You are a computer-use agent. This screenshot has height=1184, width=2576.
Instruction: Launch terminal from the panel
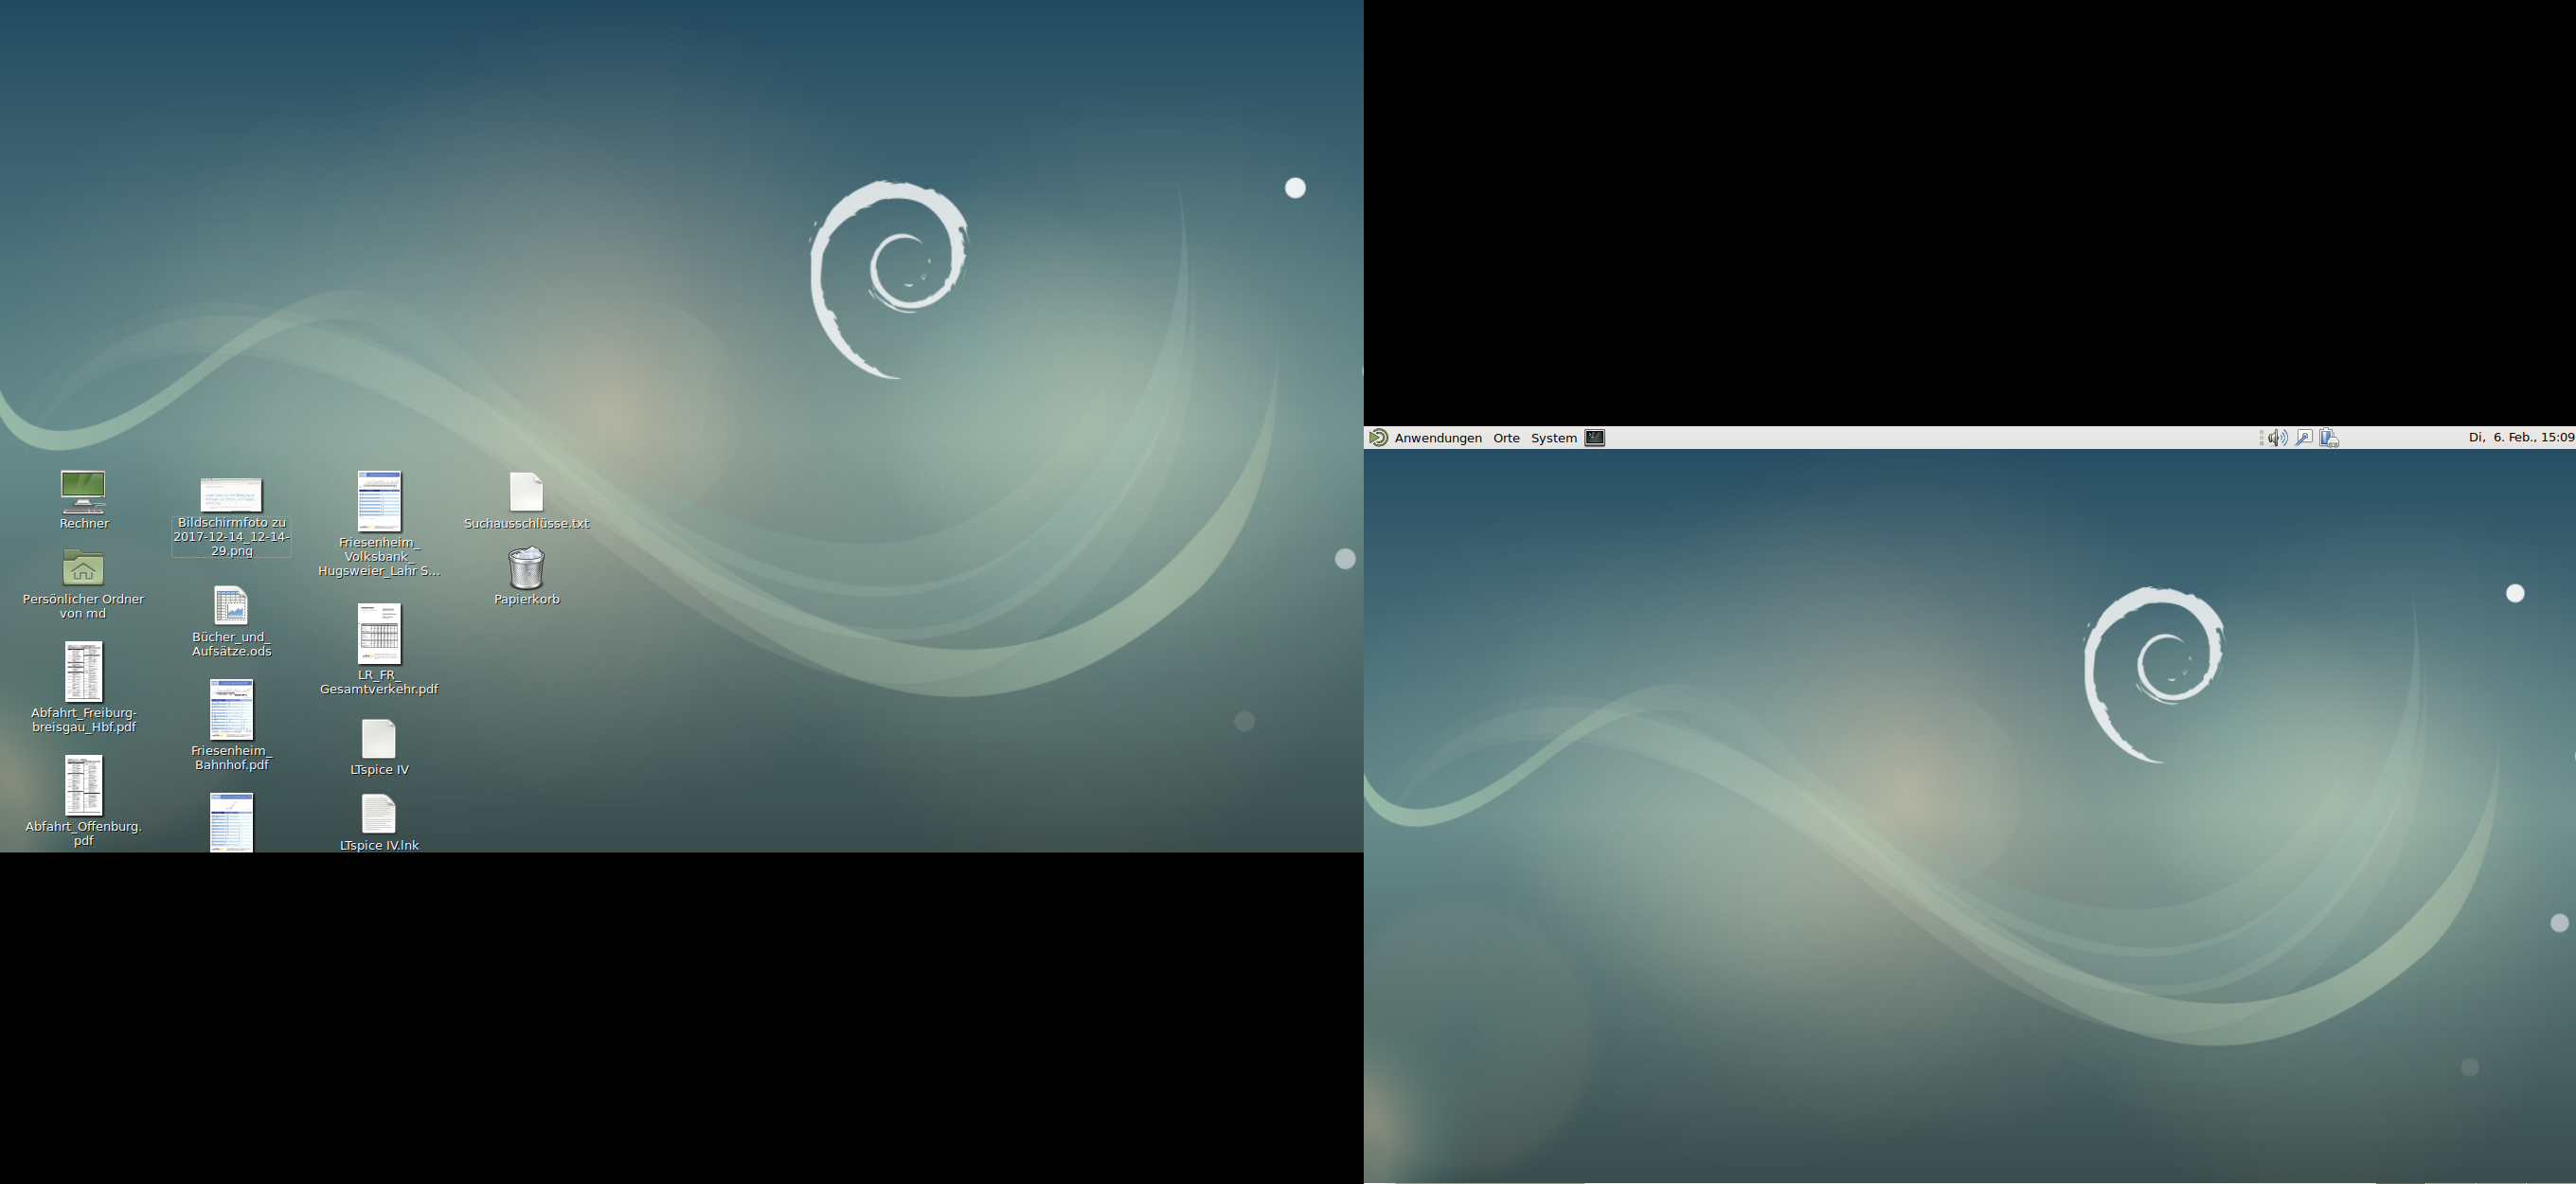[x=1595, y=438]
